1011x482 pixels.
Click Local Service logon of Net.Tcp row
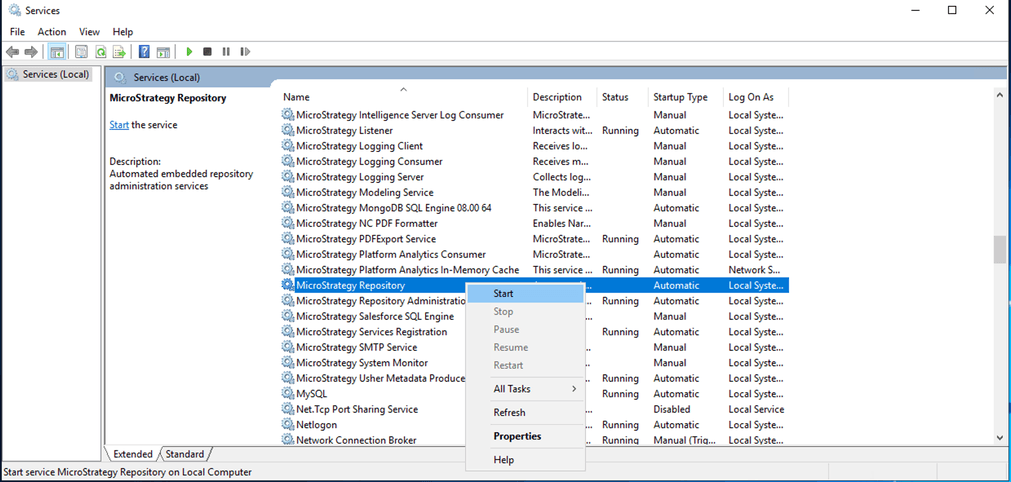pyautogui.click(x=756, y=409)
